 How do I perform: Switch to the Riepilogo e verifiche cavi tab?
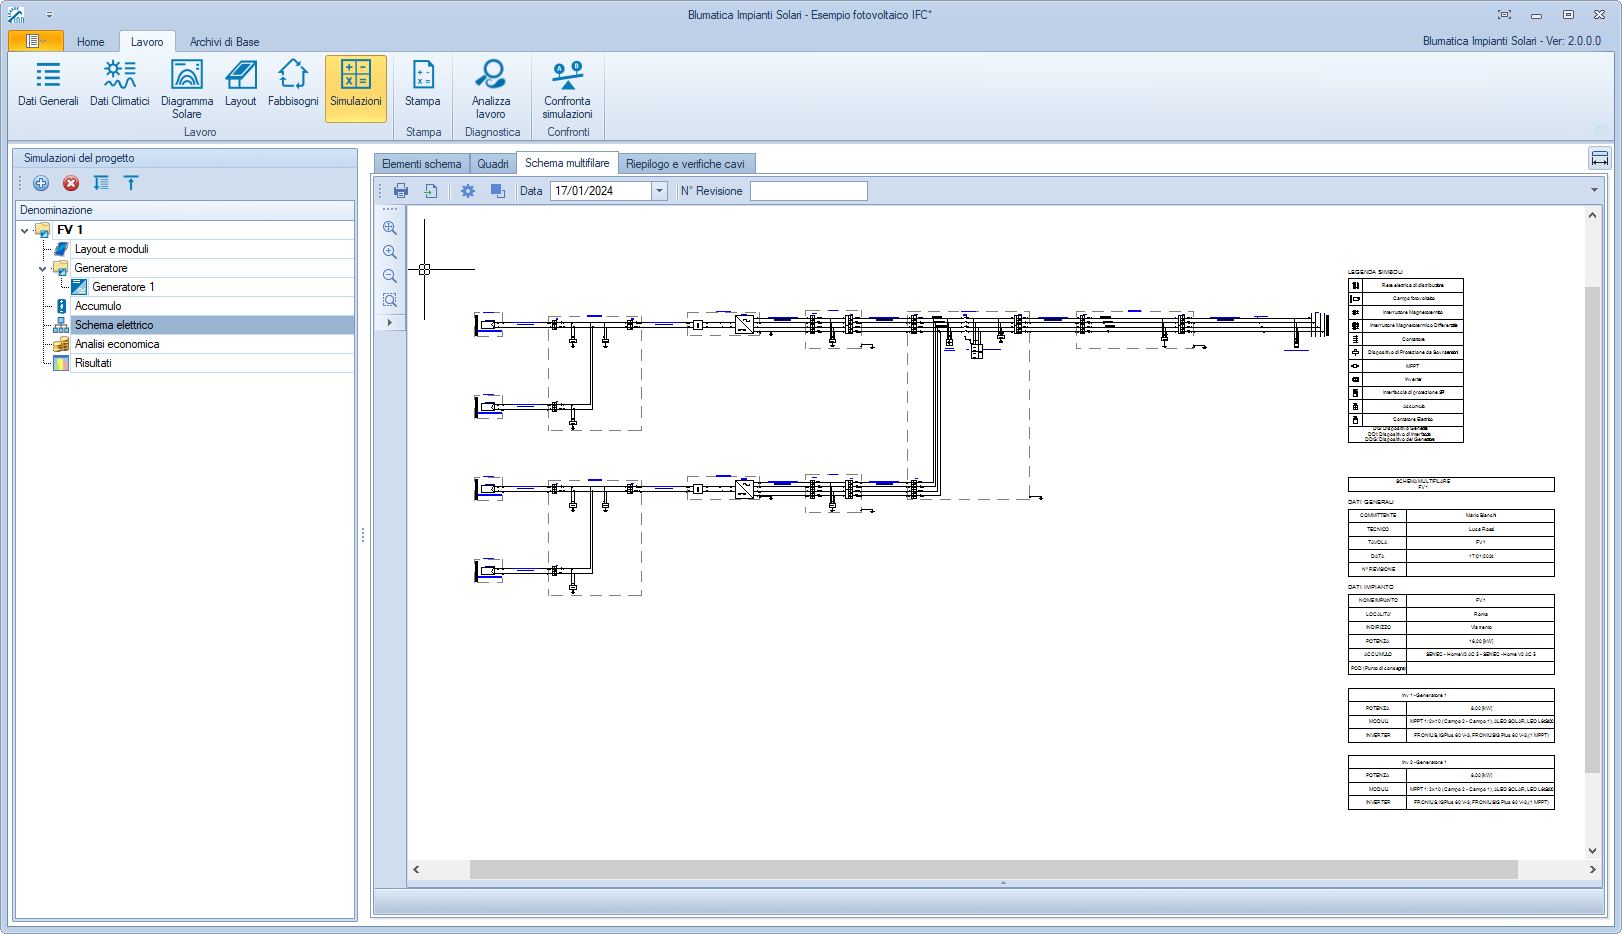pos(685,164)
